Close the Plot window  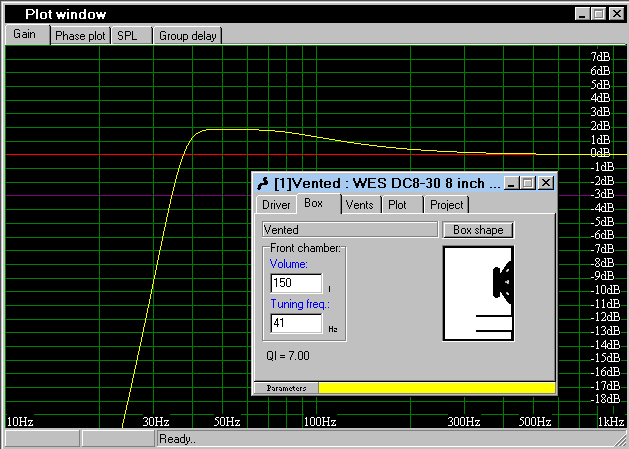point(617,14)
